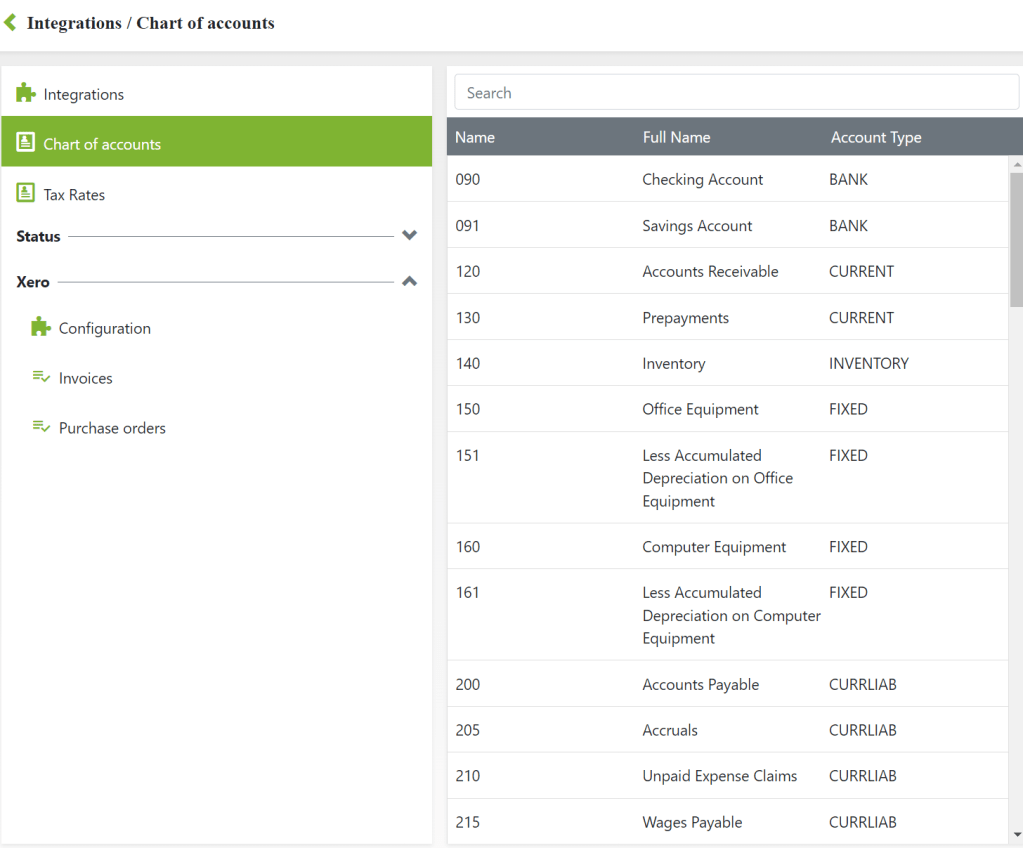Open the Tax Rates menu item
Screen dimensions: 1023x848
(x=74, y=195)
